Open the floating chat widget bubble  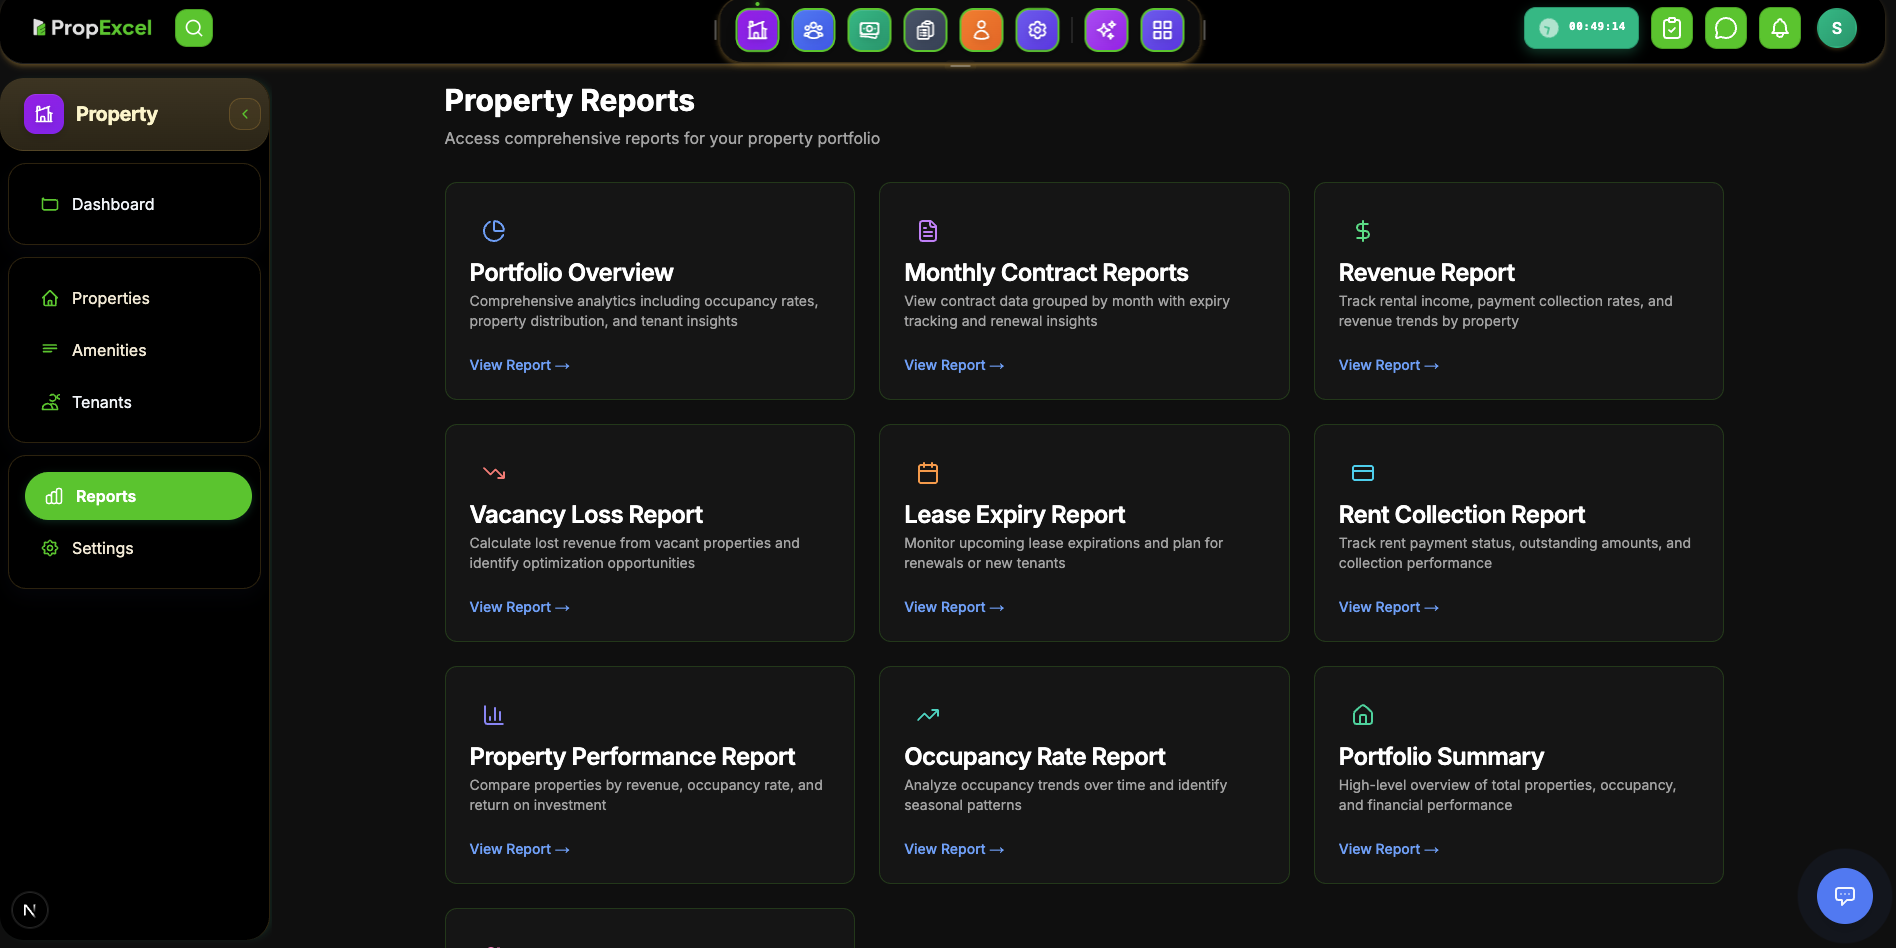[x=1844, y=896]
